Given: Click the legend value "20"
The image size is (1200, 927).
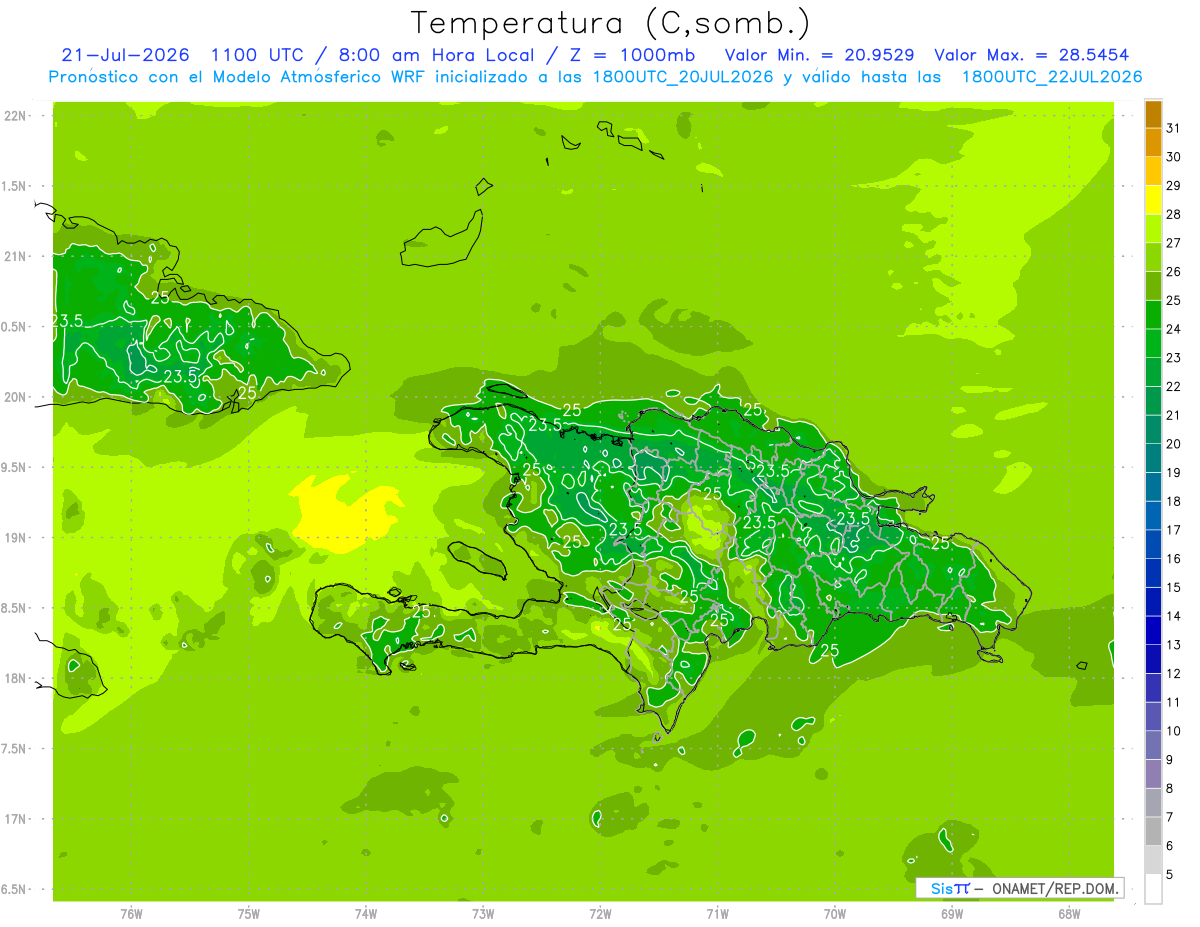Looking at the screenshot, I should pyautogui.click(x=1173, y=444).
